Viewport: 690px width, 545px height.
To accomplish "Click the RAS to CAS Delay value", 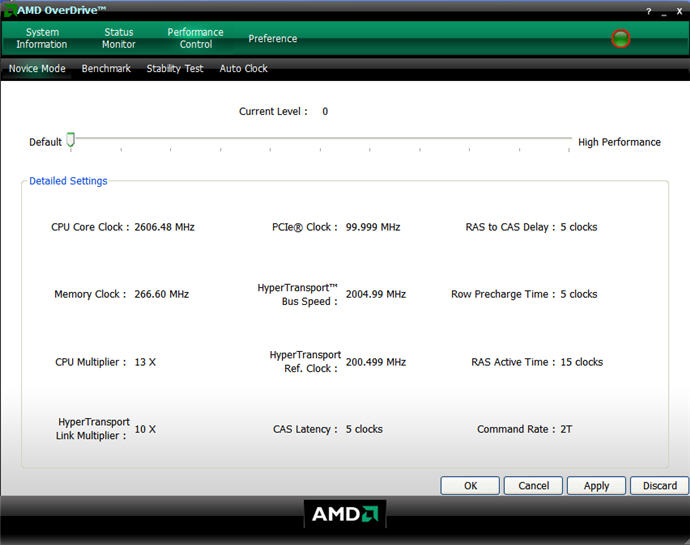I will point(579,227).
